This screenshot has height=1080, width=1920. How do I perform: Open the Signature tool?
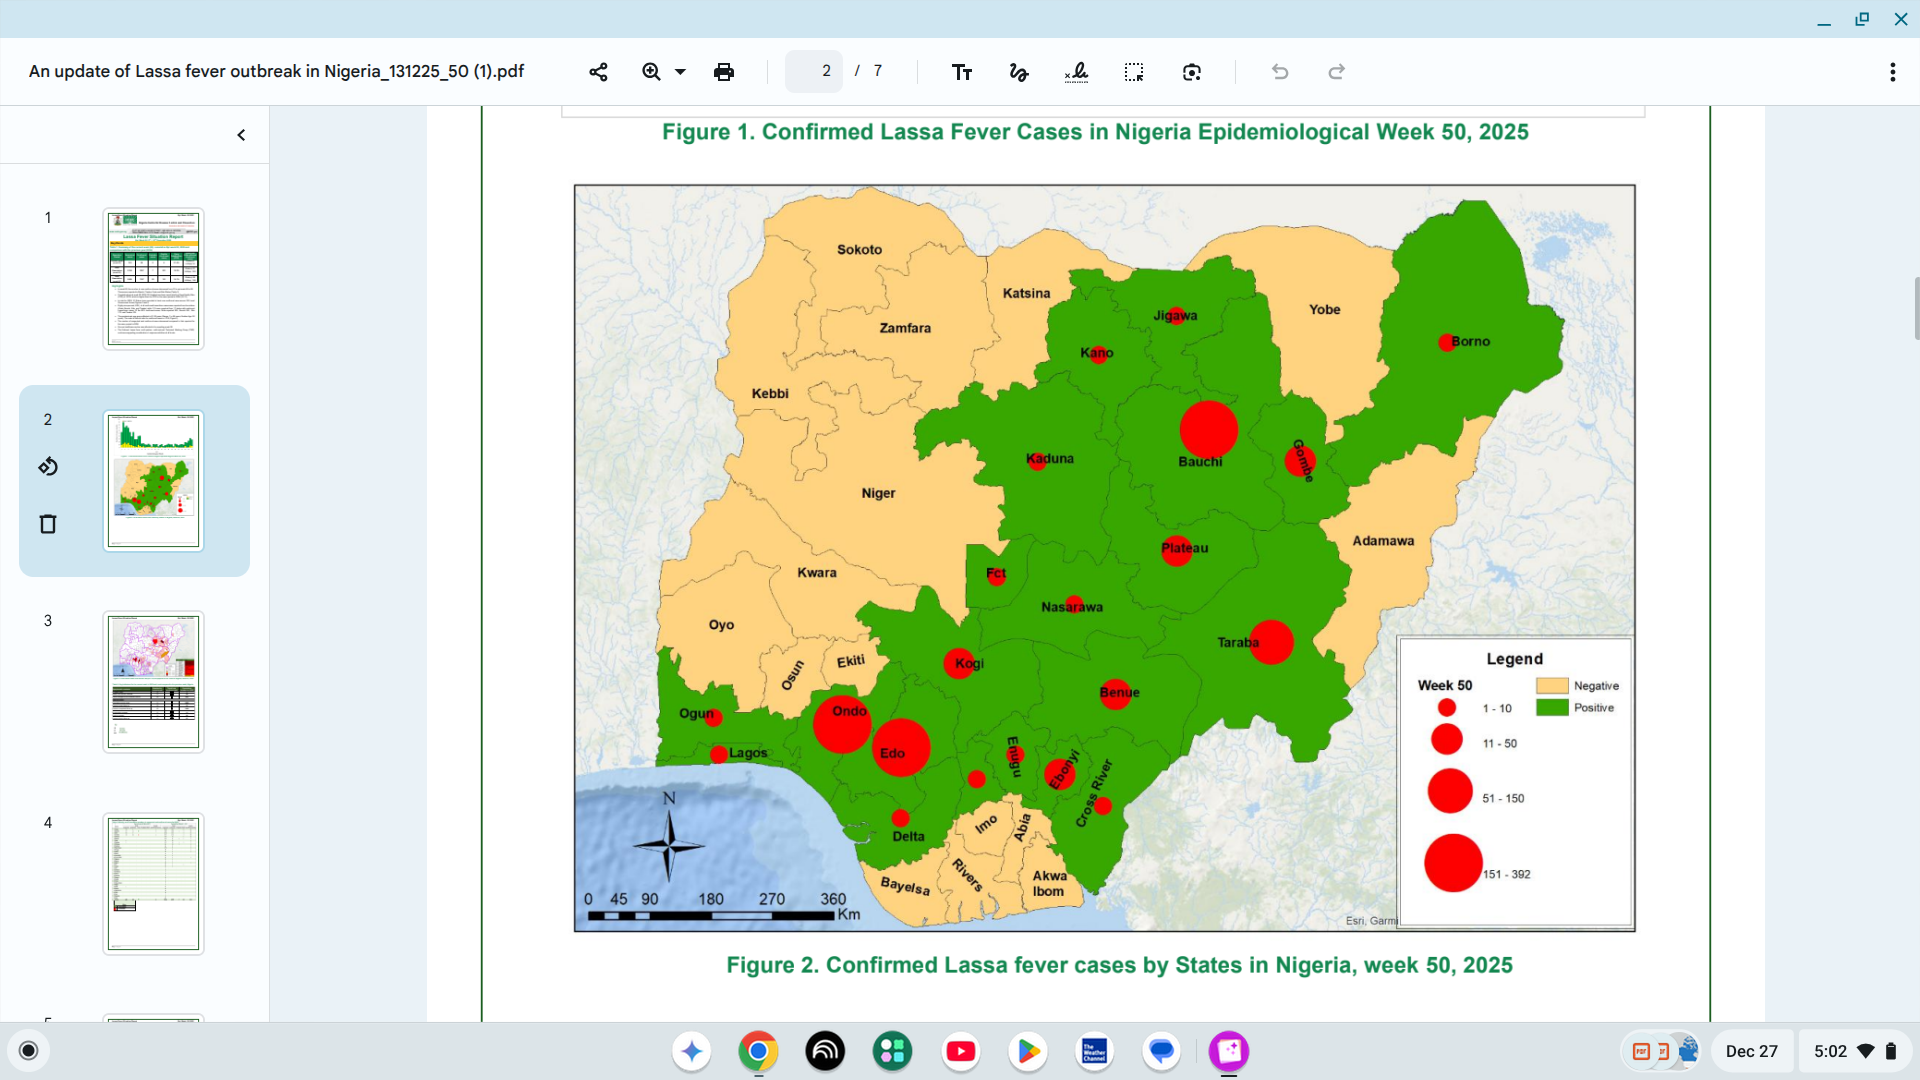(x=1076, y=72)
